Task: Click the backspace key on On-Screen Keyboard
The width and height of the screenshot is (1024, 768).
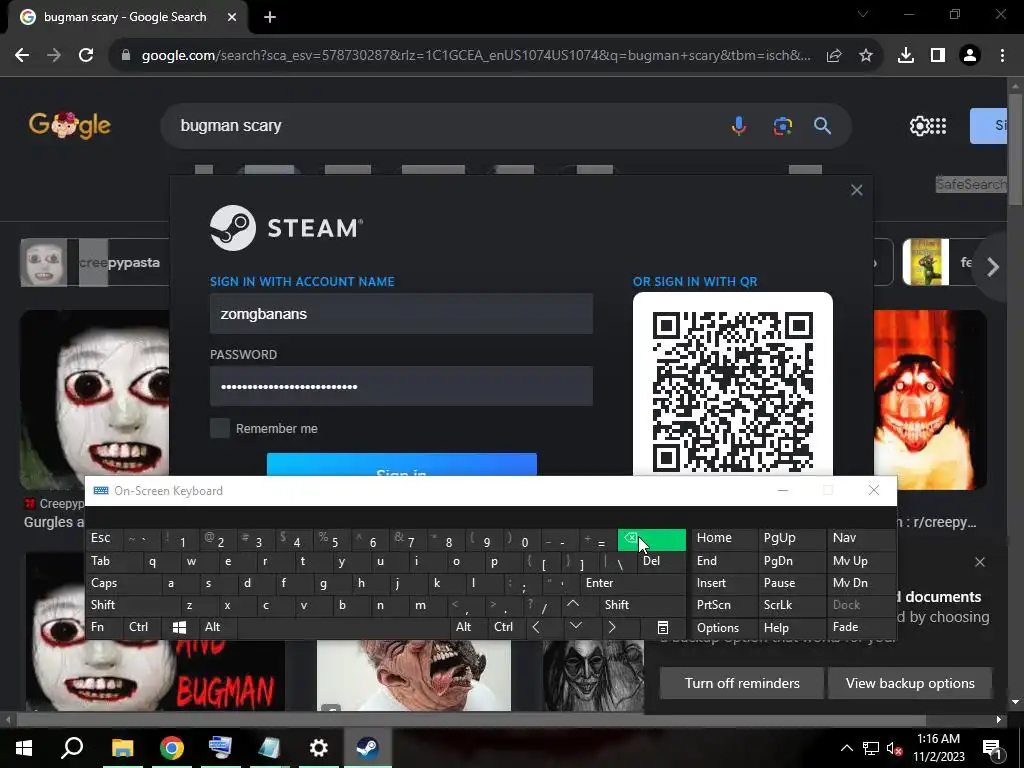Action: (652, 539)
